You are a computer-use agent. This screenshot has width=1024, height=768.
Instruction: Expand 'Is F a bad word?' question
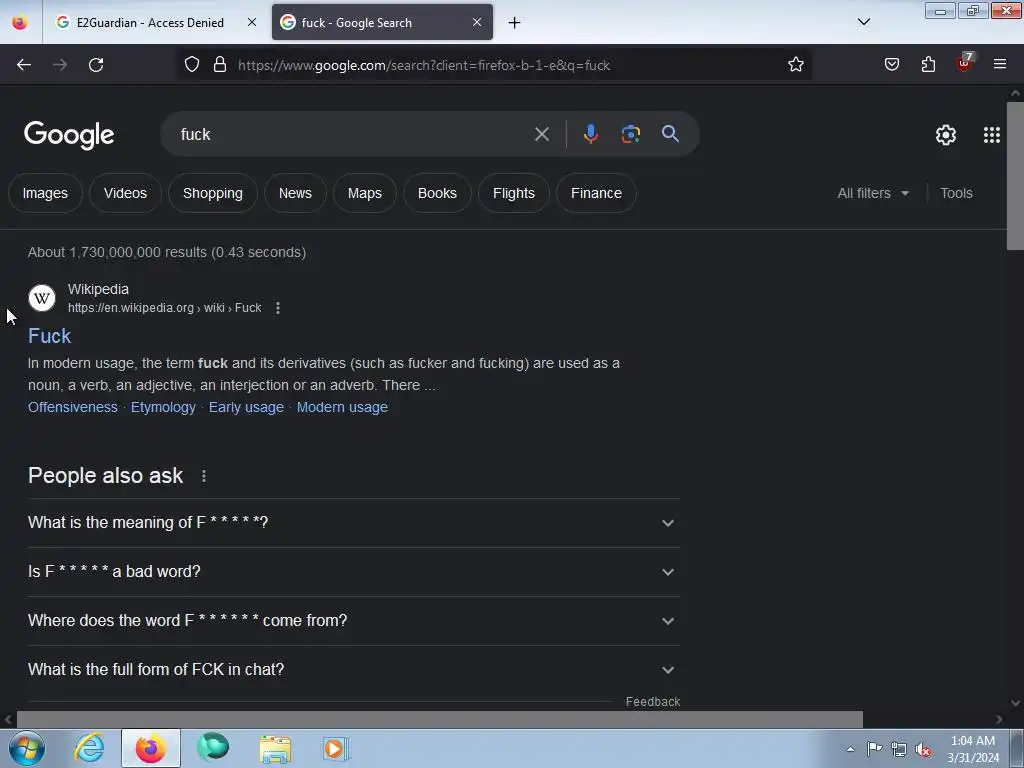pyautogui.click(x=353, y=572)
